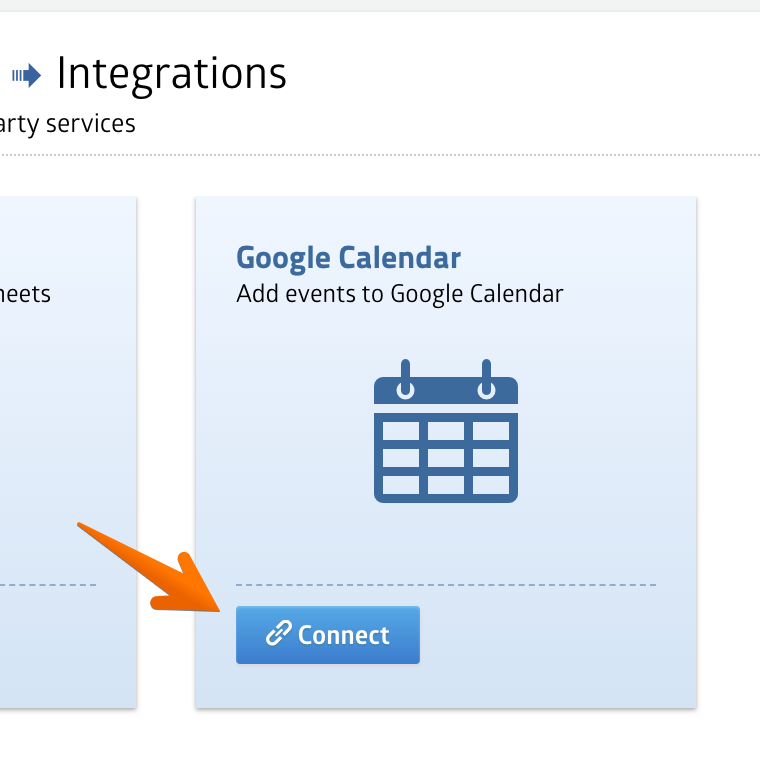Click the center grid cell of the calendar icon
The height and width of the screenshot is (772, 760).
coord(446,458)
